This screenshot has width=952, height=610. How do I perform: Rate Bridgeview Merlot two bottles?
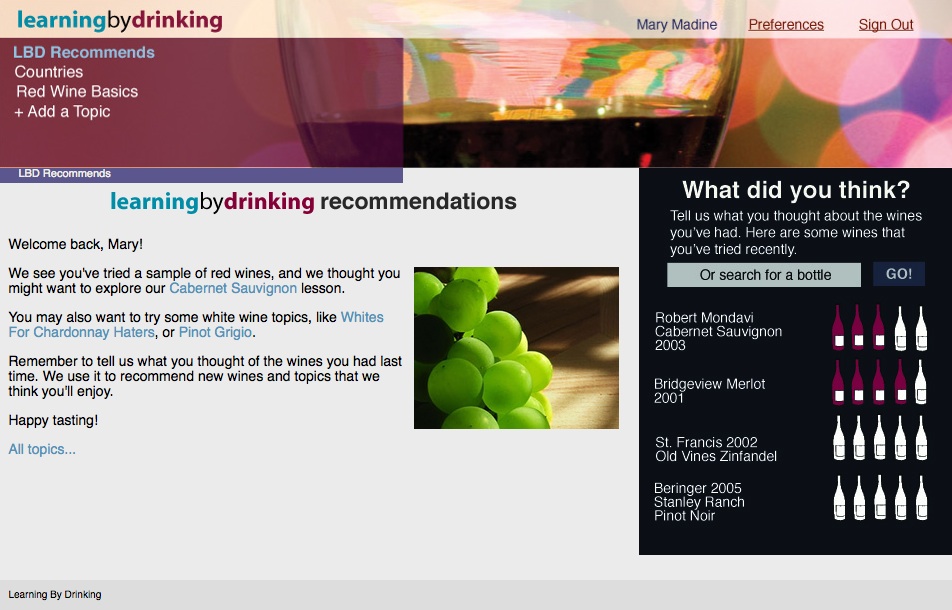(x=858, y=382)
